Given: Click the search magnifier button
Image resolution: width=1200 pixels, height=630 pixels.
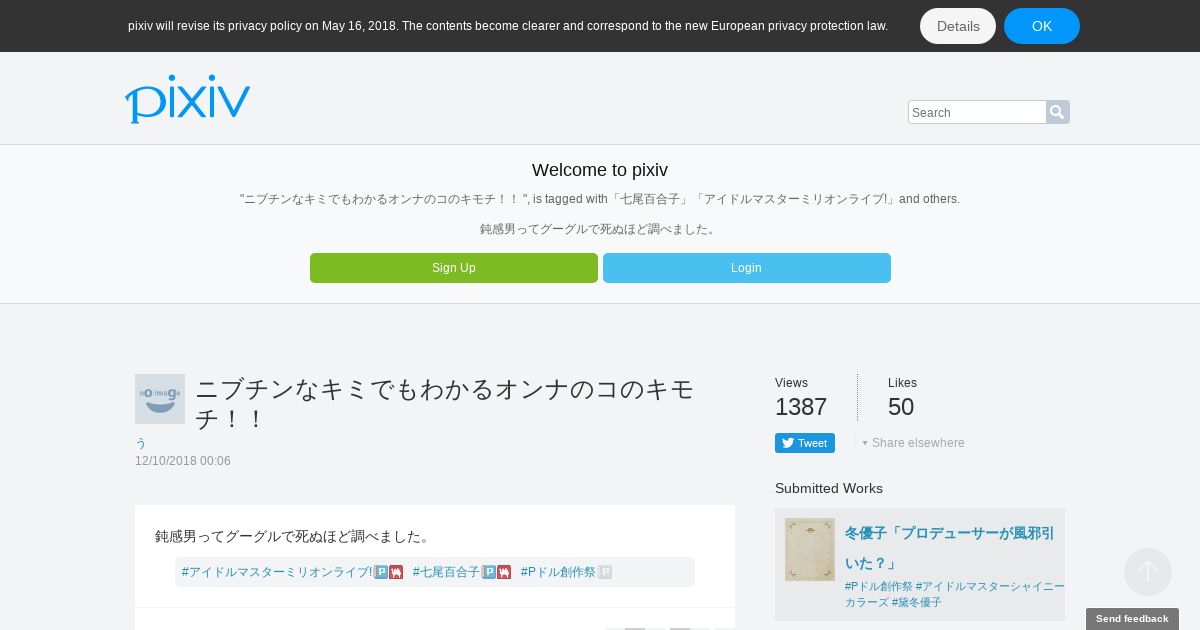Looking at the screenshot, I should 1058,112.
